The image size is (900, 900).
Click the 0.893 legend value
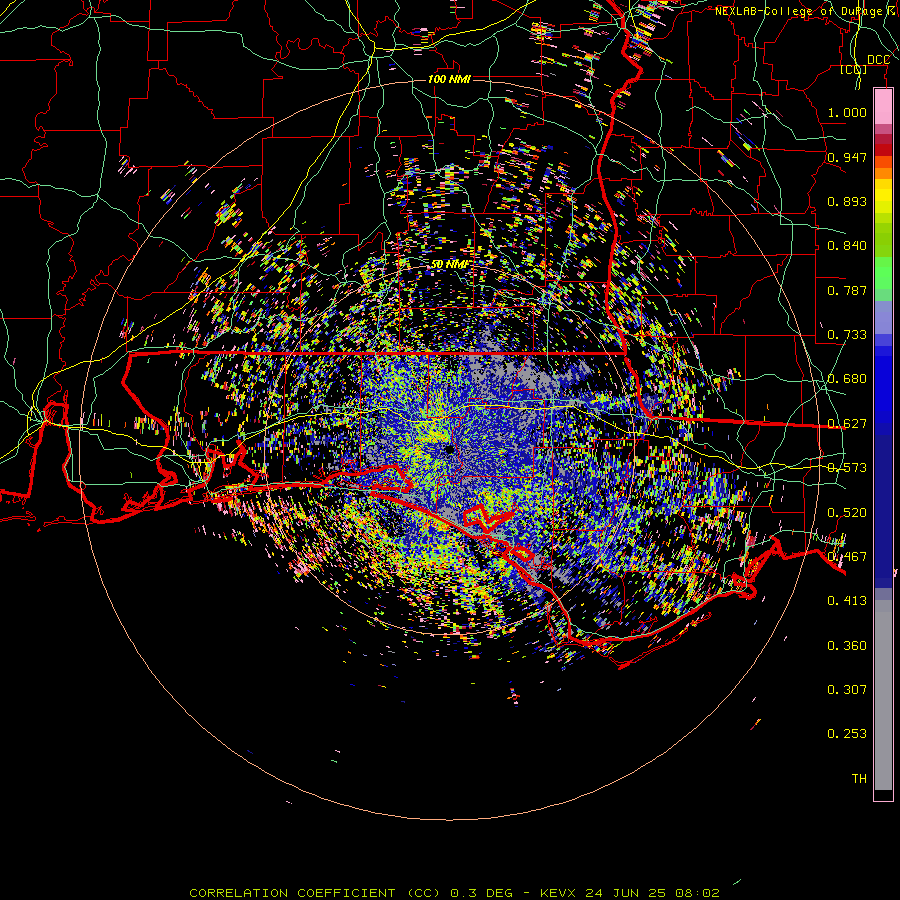coord(847,201)
